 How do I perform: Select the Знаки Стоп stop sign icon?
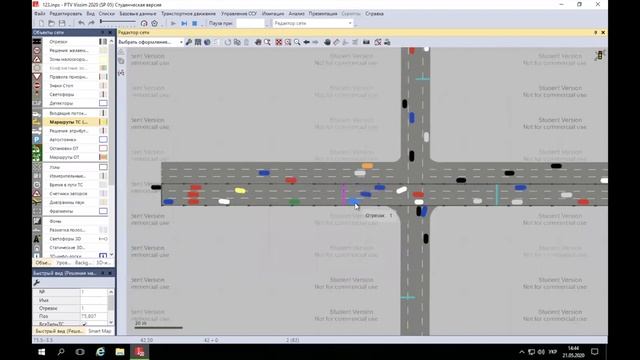click(37, 85)
